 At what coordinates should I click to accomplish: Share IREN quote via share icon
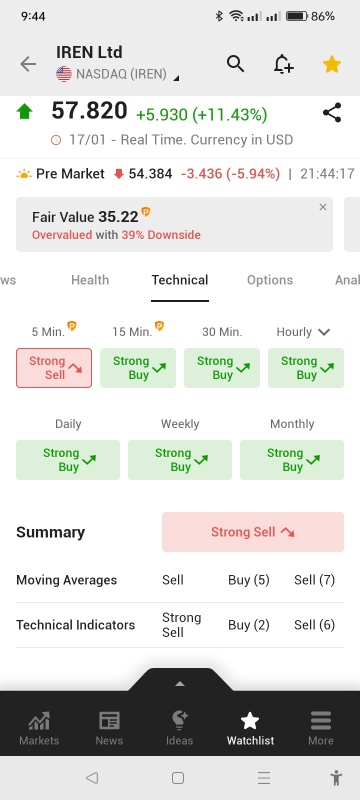tap(332, 113)
